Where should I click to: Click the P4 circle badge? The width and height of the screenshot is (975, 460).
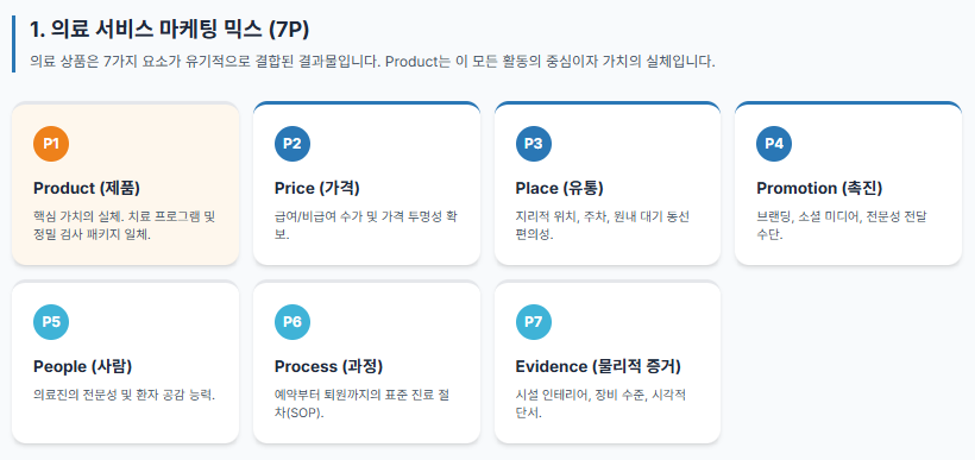774,144
